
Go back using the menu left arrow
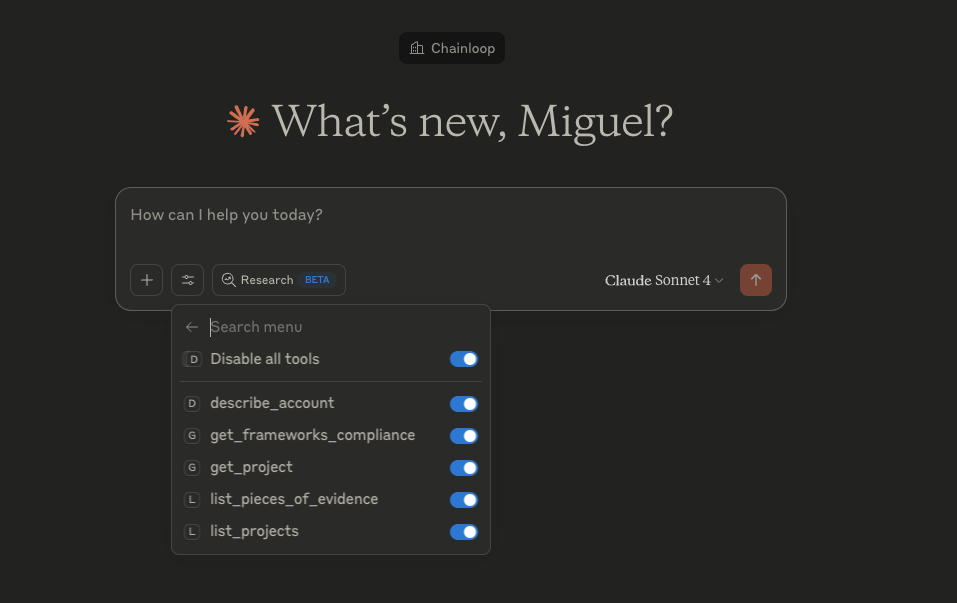point(192,327)
